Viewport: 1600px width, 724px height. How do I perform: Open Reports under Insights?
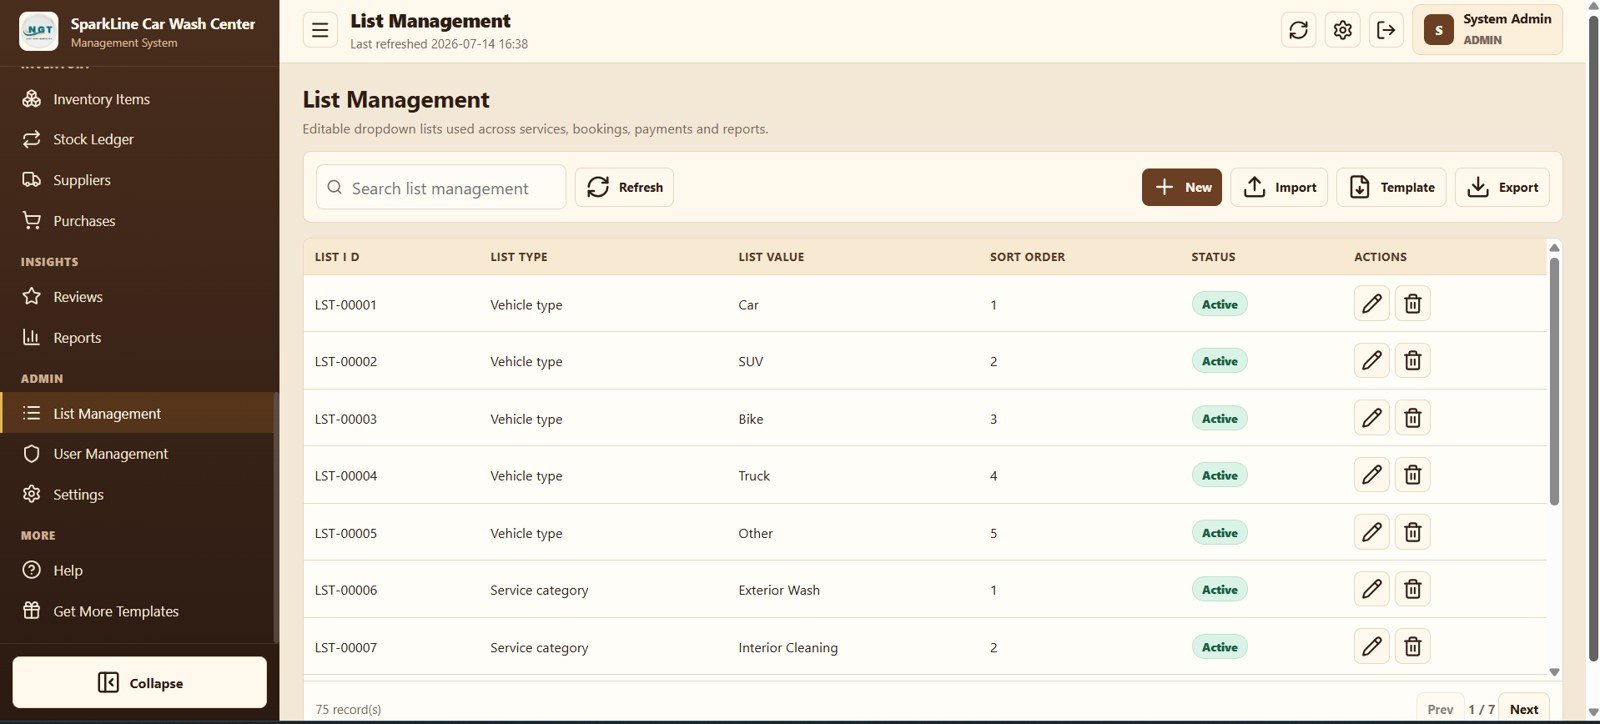137,338
